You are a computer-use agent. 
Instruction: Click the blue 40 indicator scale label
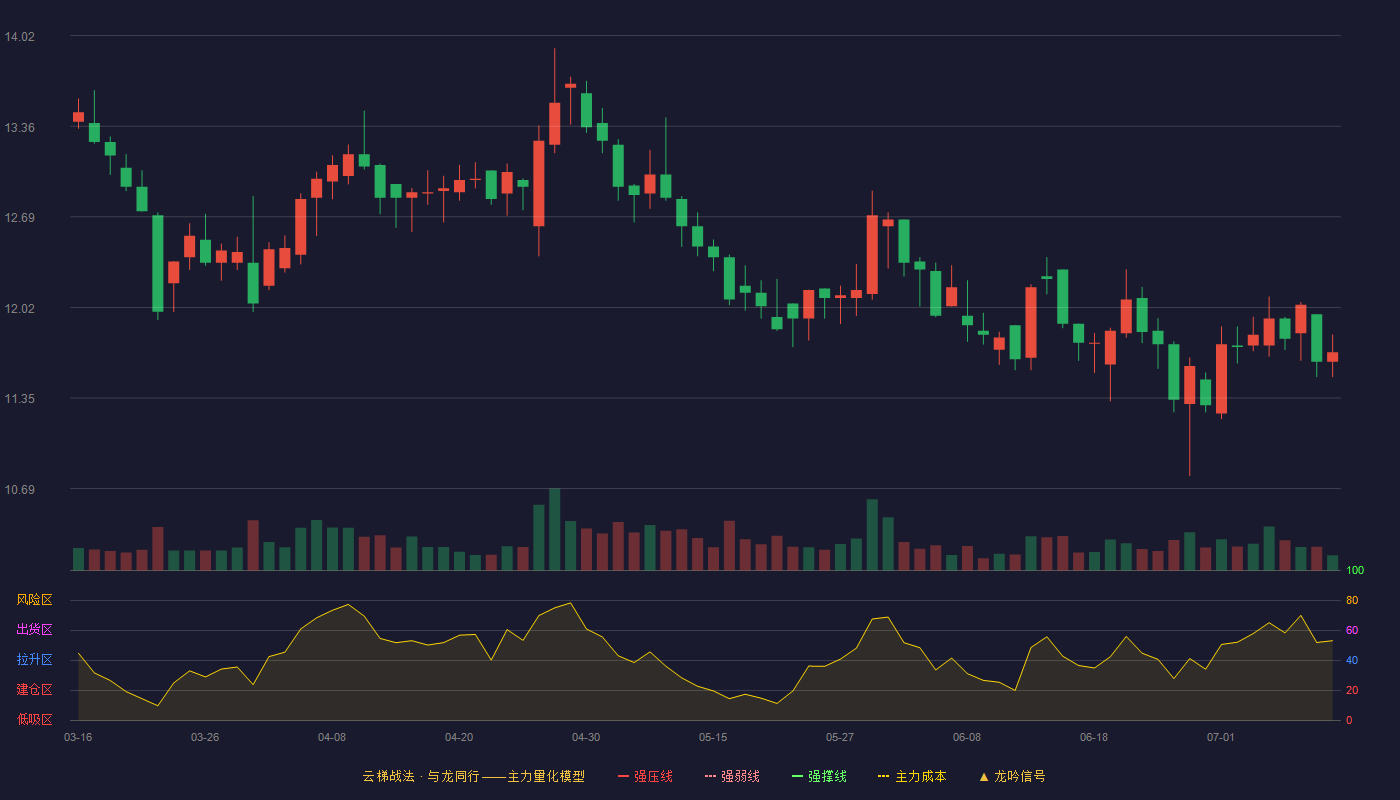(1352, 660)
